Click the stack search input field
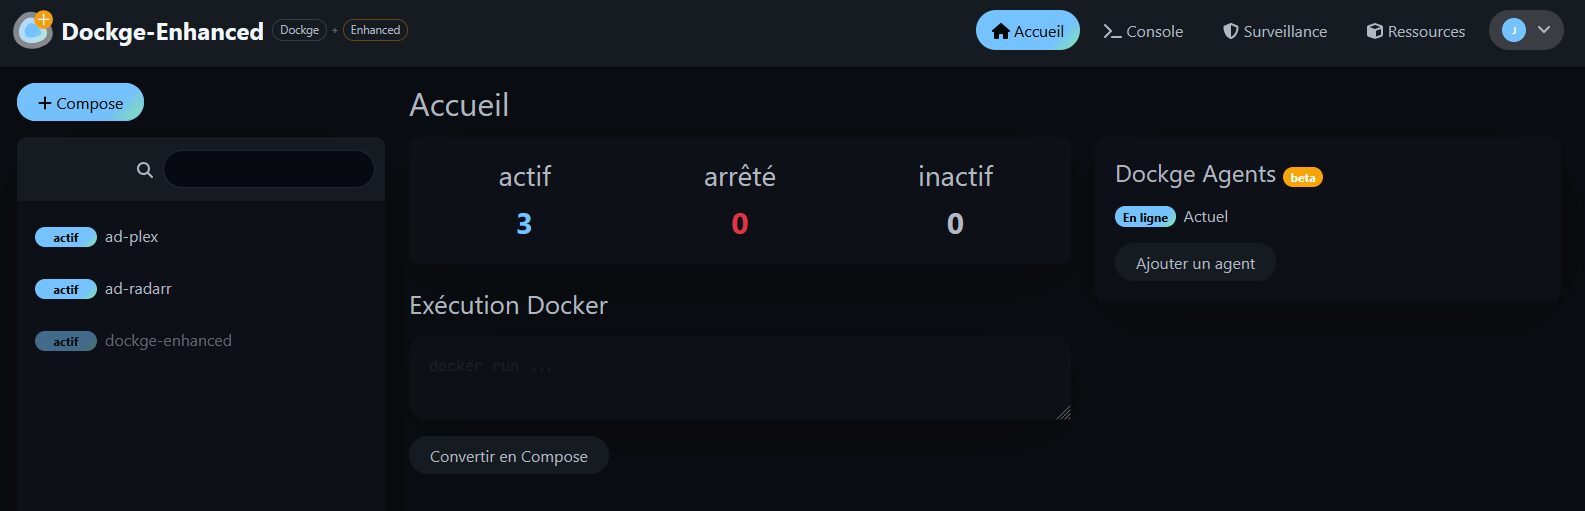1585x511 pixels. pos(268,170)
